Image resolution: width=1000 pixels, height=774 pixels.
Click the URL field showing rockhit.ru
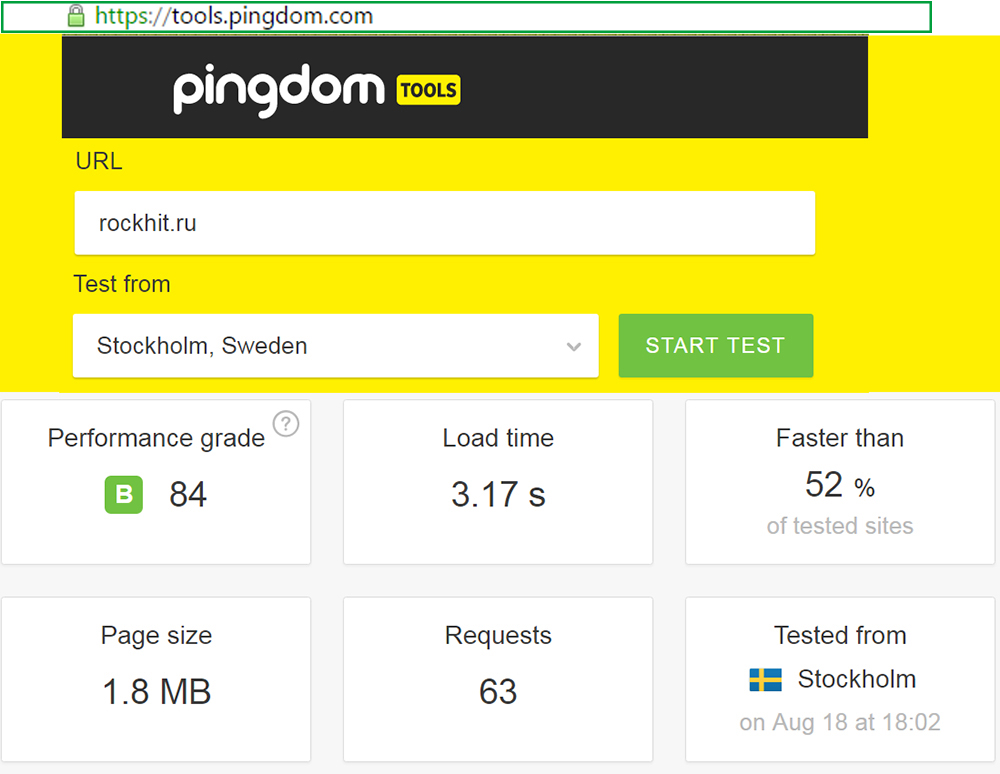pos(444,222)
